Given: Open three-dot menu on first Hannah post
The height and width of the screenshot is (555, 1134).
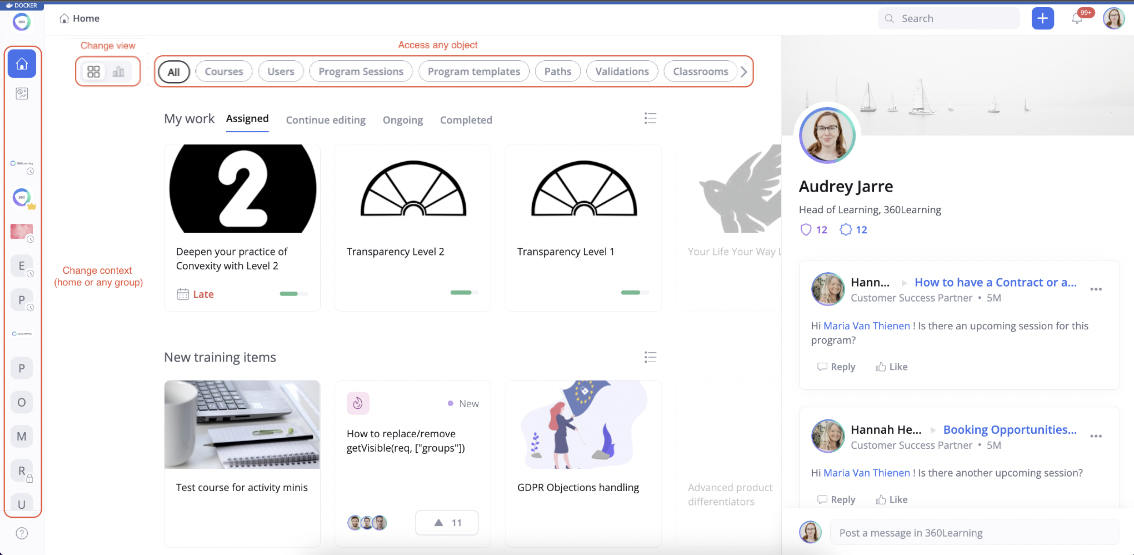Looking at the screenshot, I should click(1096, 290).
